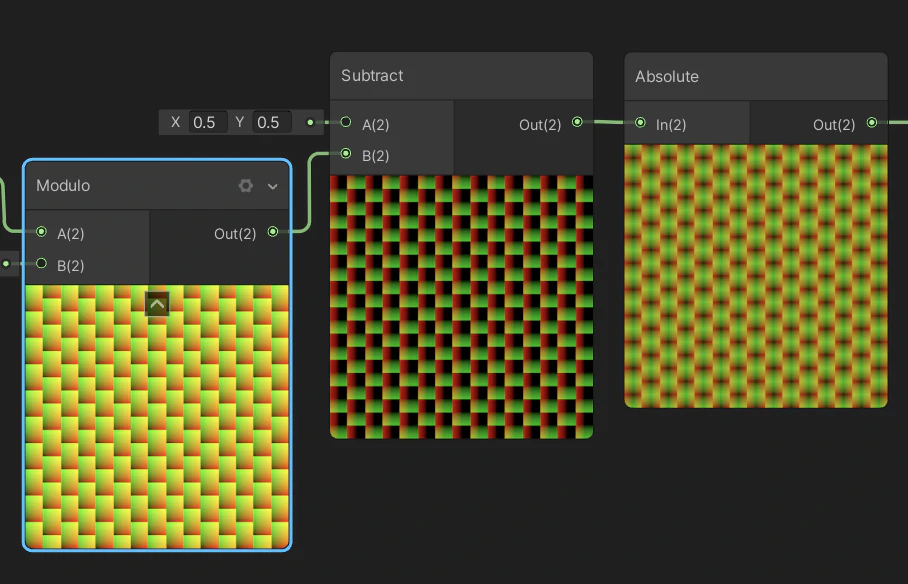This screenshot has width=908, height=584.
Task: Click the Modulo node preview thumbnail
Action: pyautogui.click(x=157, y=417)
